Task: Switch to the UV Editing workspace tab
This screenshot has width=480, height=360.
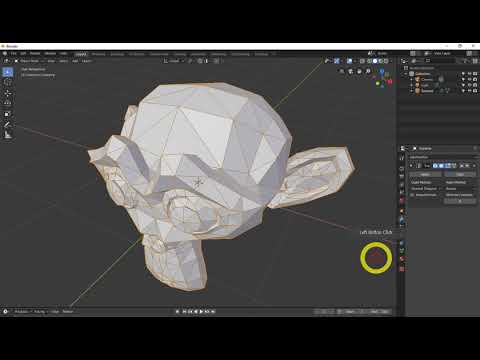Action: (x=137, y=54)
